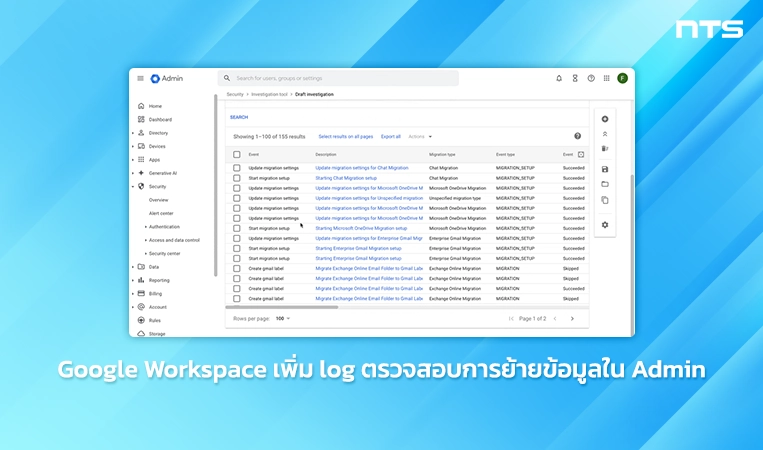This screenshot has height=450, width=763.
Task: Click the Reporting chart icon
Action: coord(141,280)
